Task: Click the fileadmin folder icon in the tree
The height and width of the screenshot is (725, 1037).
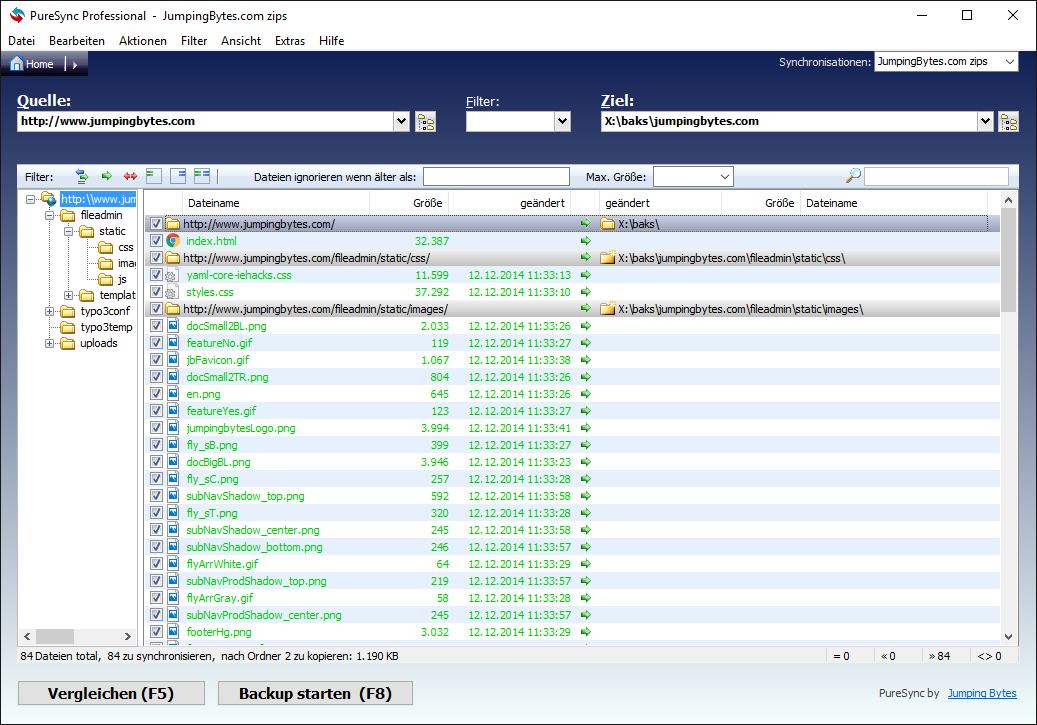Action: (x=67, y=216)
